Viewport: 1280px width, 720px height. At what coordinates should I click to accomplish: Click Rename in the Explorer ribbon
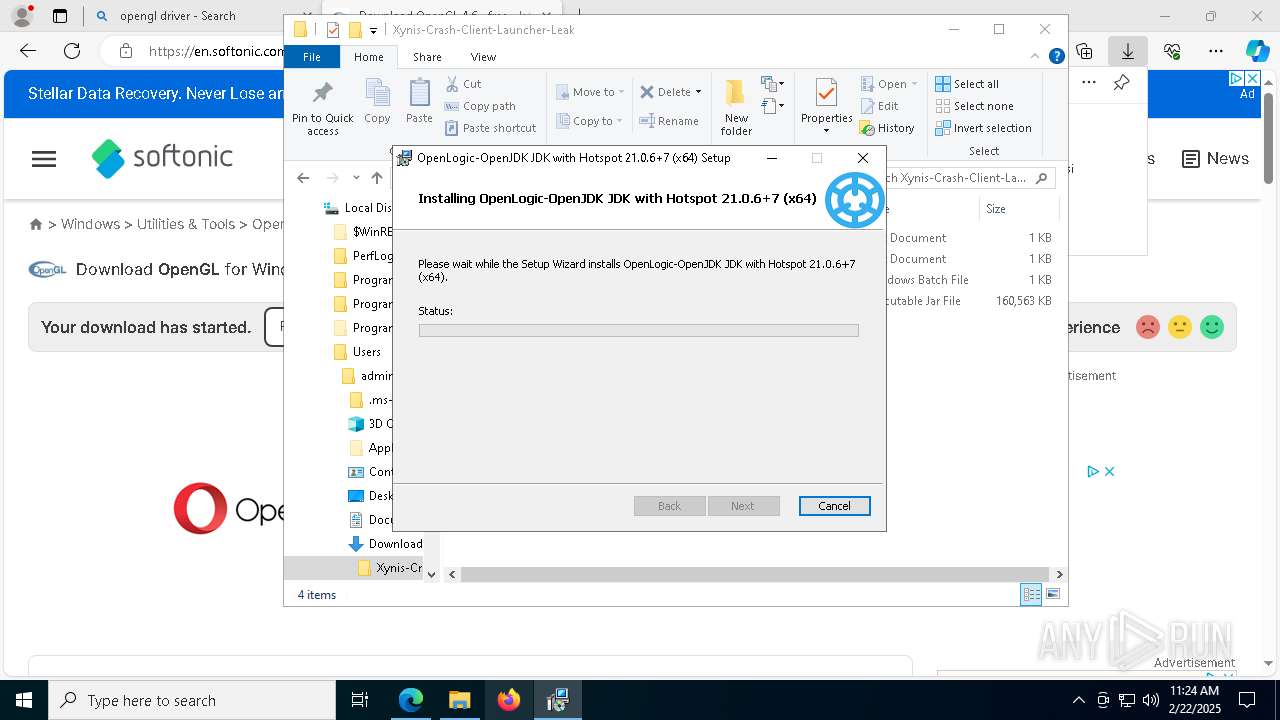[x=669, y=121]
